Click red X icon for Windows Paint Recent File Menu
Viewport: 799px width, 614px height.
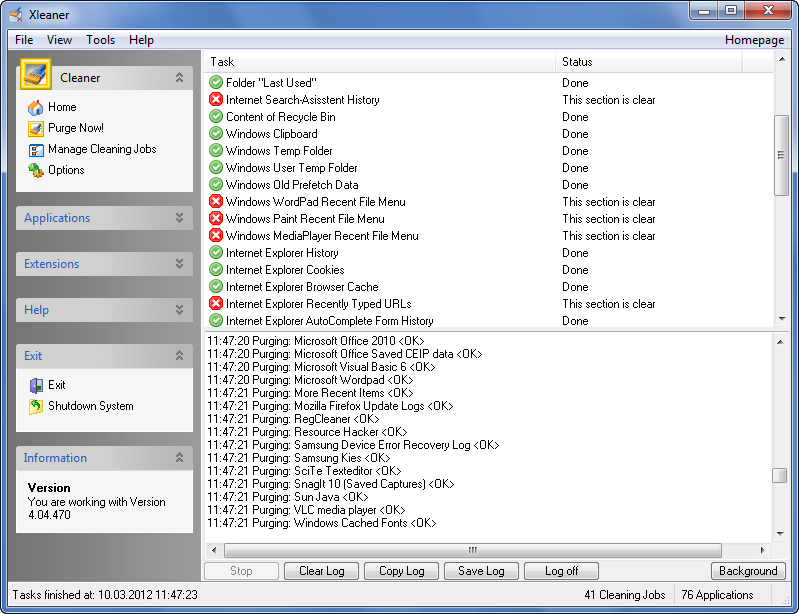point(216,218)
